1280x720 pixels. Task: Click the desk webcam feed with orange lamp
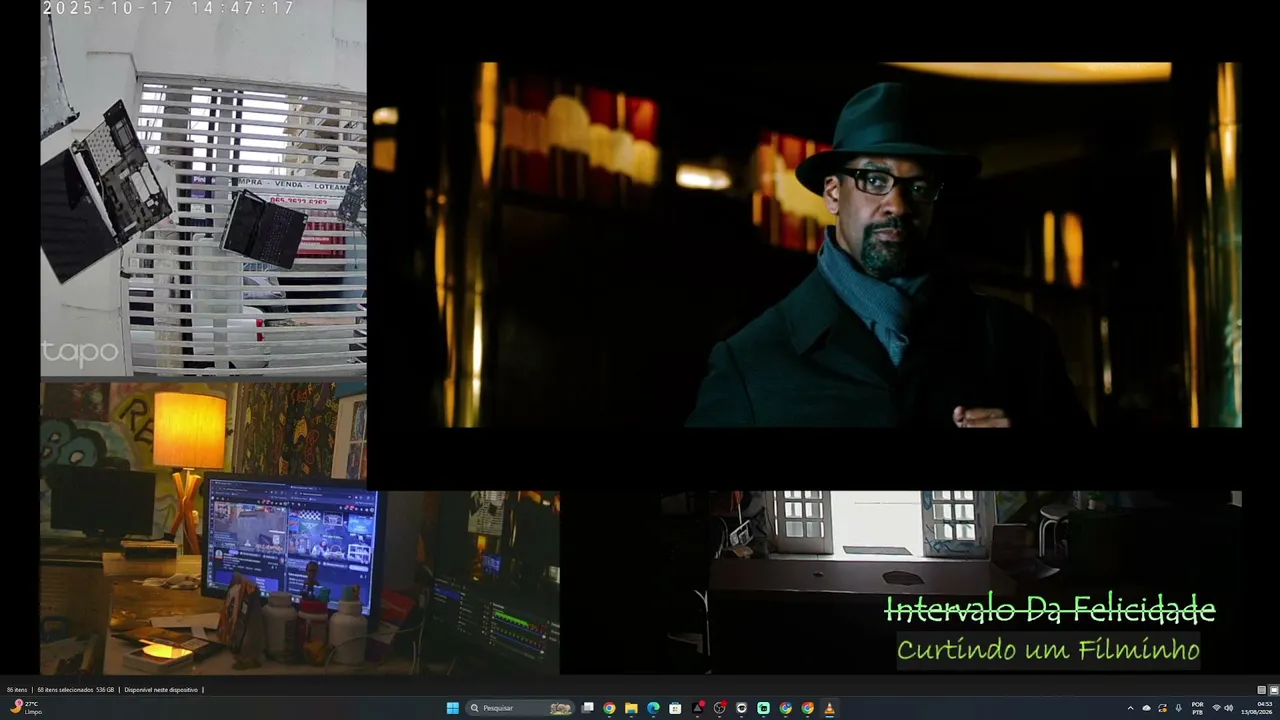tap(299, 528)
